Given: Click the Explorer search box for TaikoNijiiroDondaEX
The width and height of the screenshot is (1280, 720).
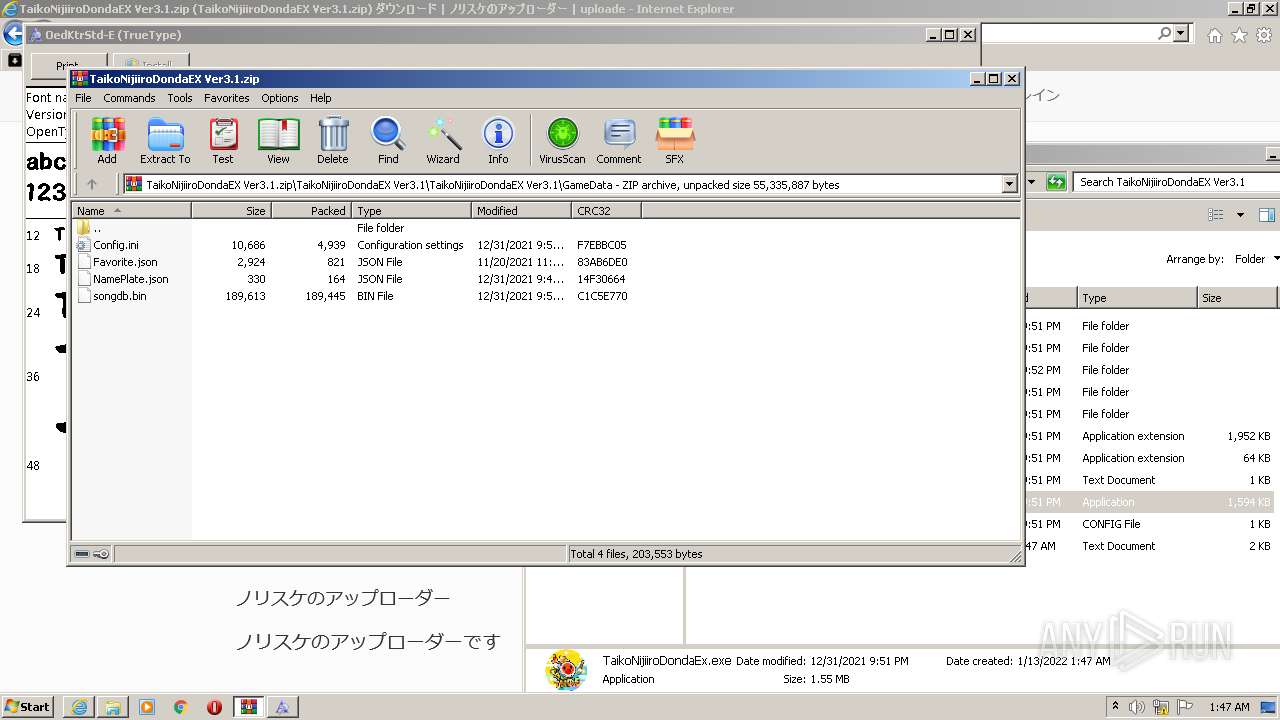Looking at the screenshot, I should pyautogui.click(x=1174, y=182).
